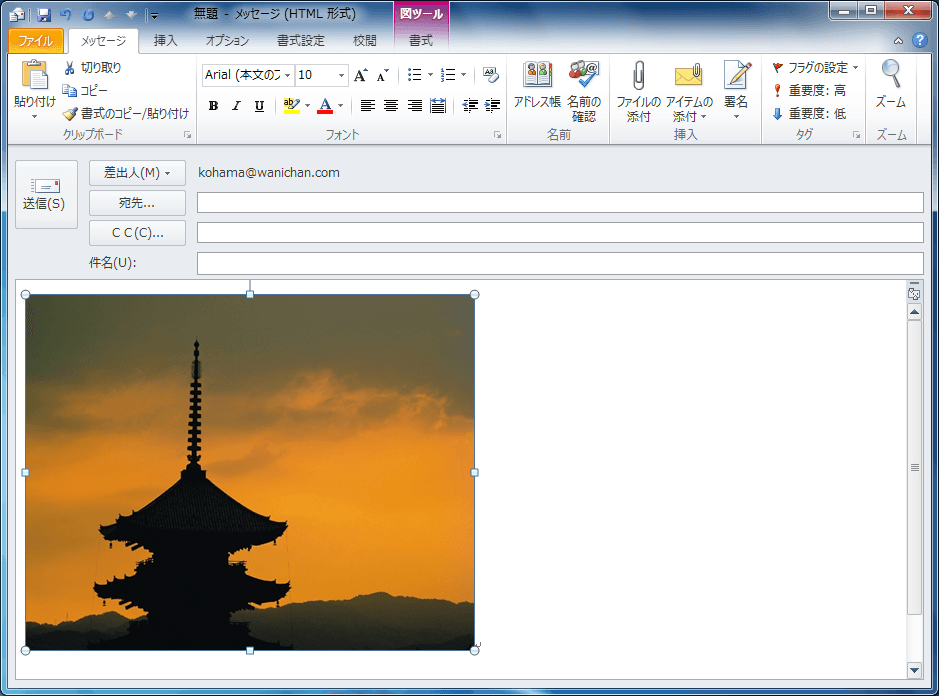The image size is (939, 696).
Task: Justify text alignment
Action: tap(438, 106)
